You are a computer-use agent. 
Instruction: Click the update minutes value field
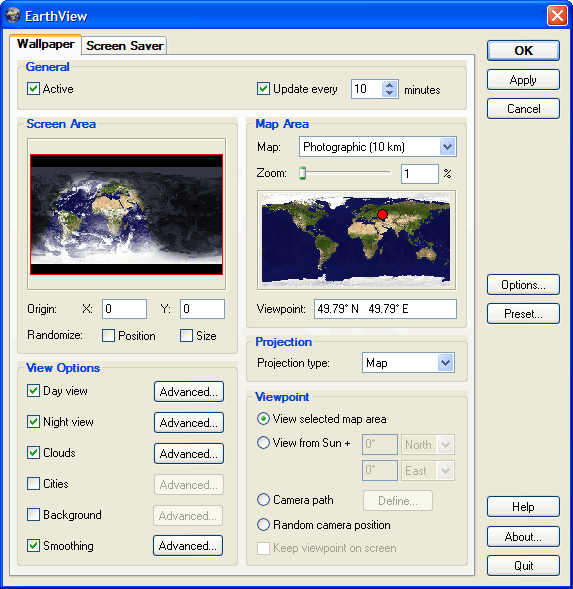click(367, 89)
